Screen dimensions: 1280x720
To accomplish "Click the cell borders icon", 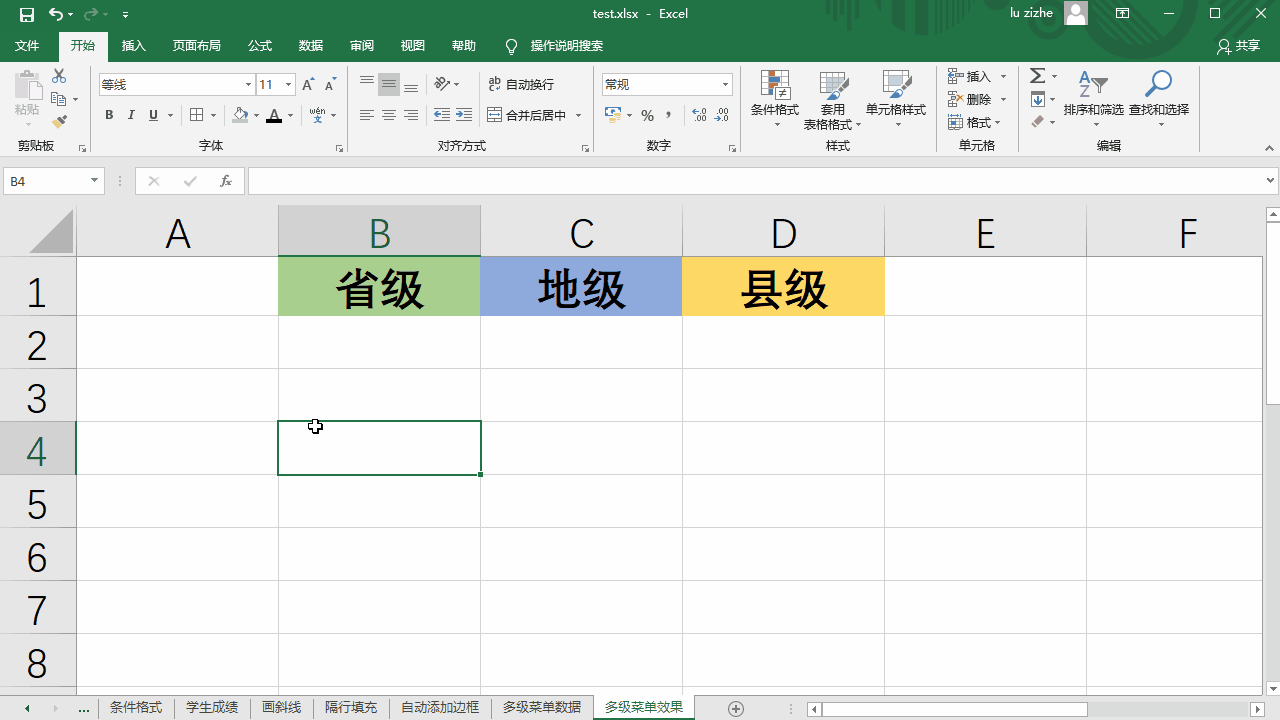I will (197, 115).
